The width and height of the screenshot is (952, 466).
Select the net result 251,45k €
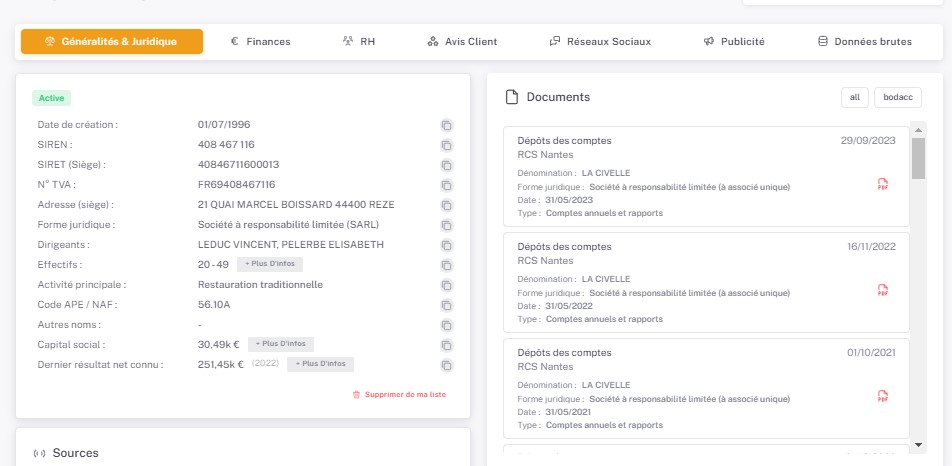[x=221, y=364]
